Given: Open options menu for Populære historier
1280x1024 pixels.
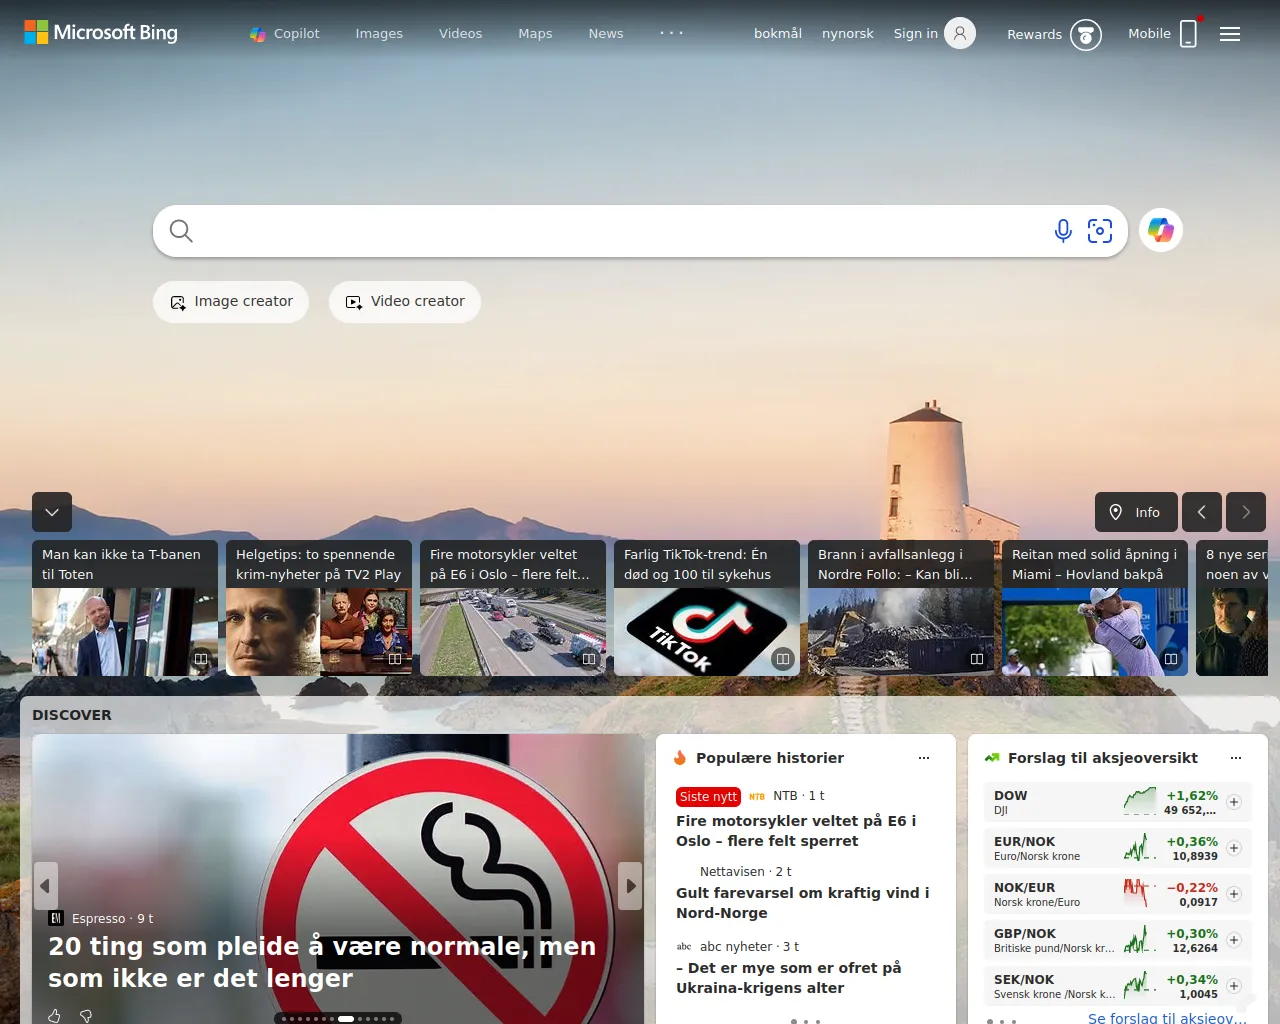Looking at the screenshot, I should (x=924, y=758).
